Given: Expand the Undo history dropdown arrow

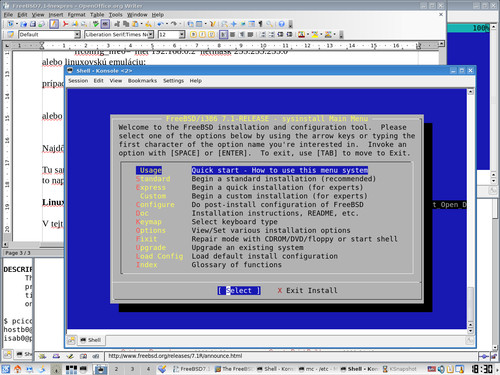Looking at the screenshot, I should click(x=167, y=24).
